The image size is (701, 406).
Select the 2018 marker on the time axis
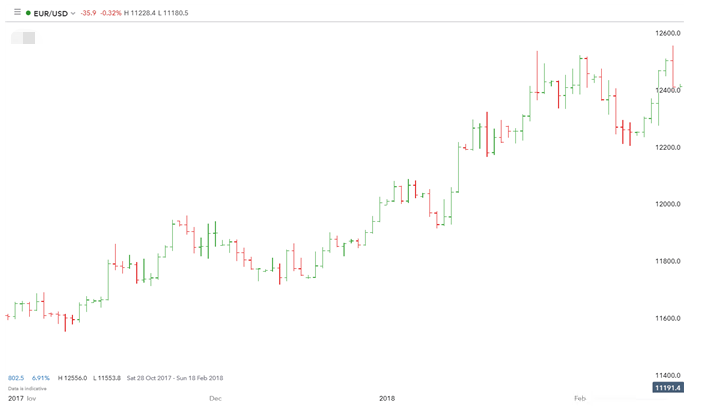(388, 398)
